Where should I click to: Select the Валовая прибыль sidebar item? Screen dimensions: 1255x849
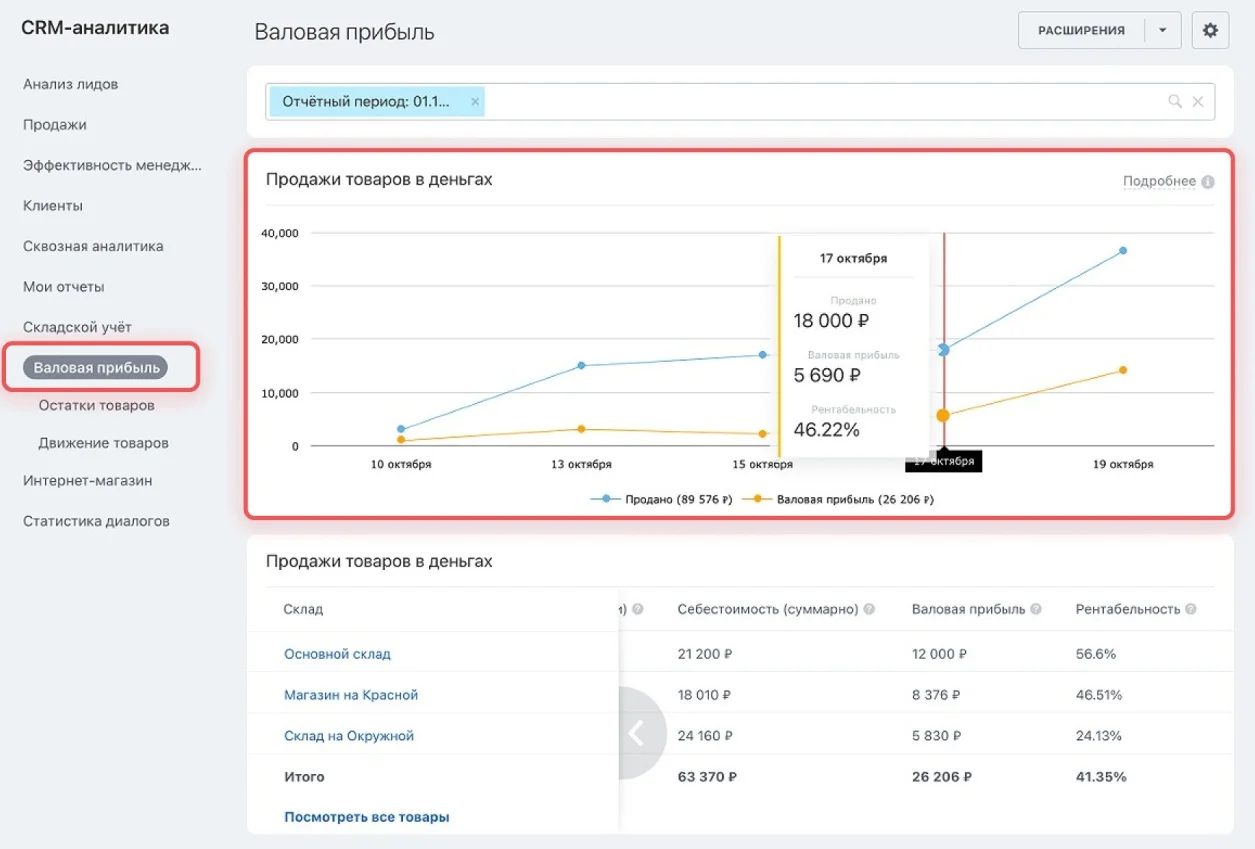97,367
